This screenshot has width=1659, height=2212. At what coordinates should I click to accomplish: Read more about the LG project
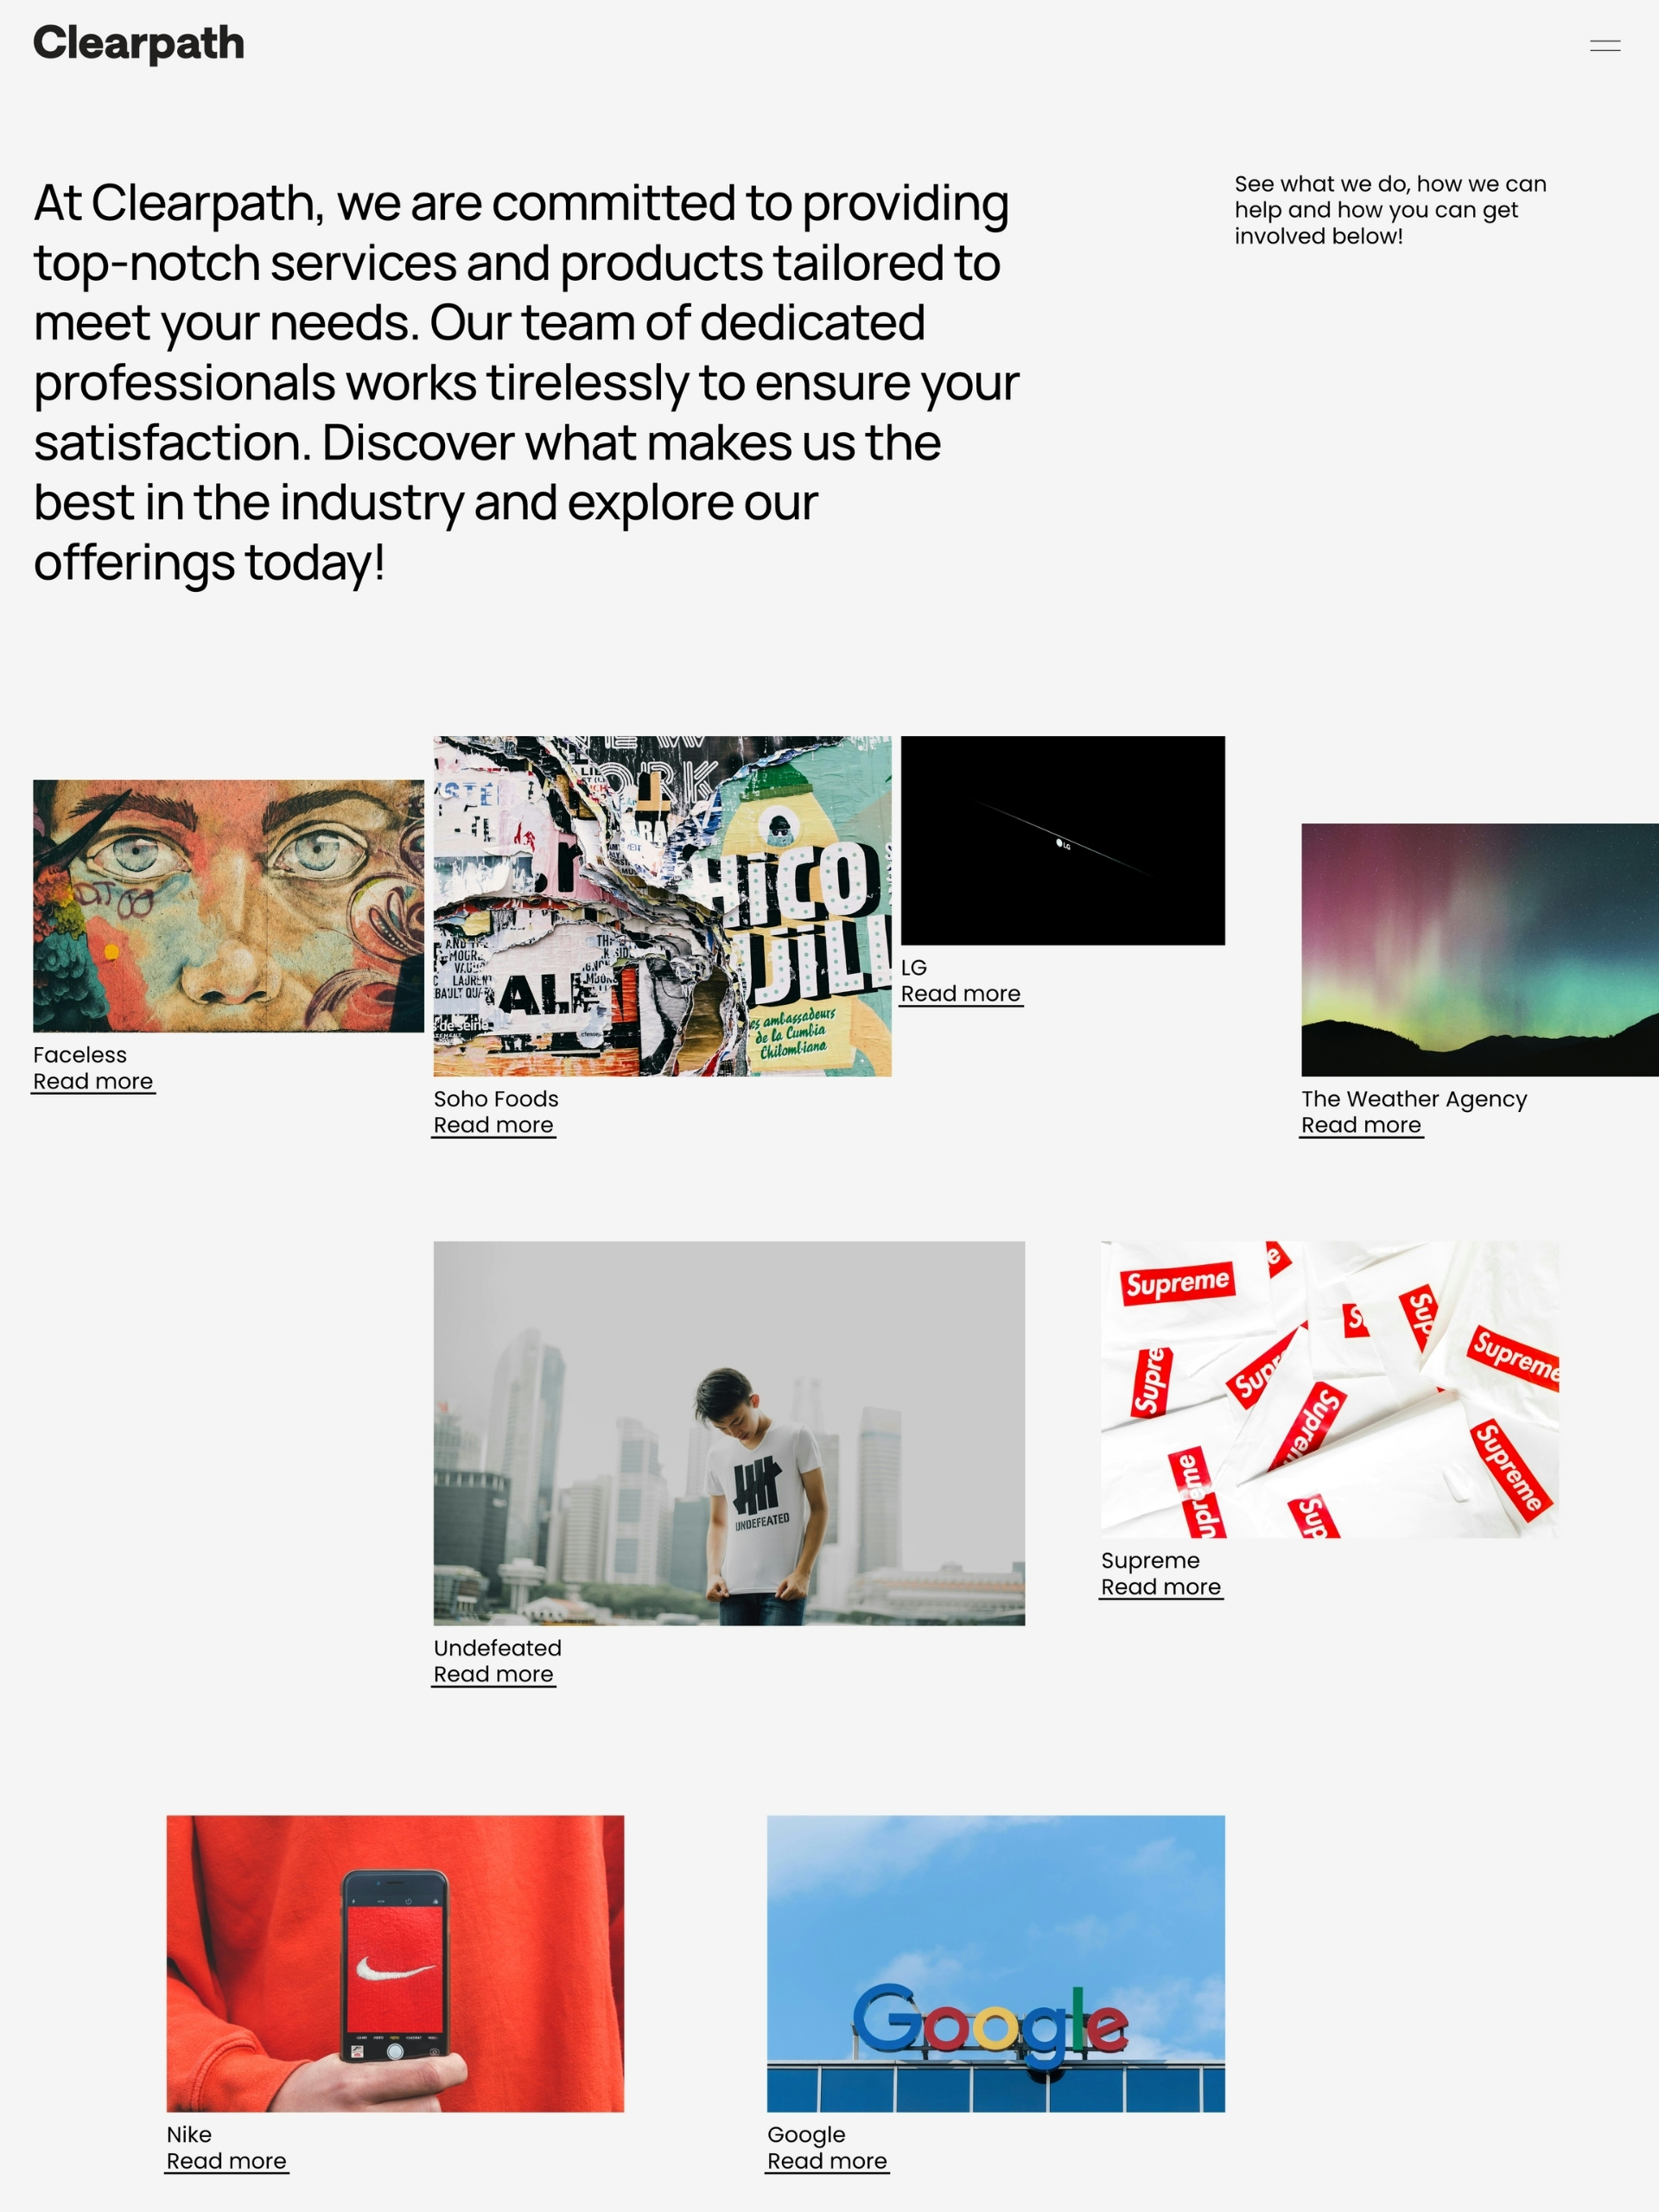(960, 993)
